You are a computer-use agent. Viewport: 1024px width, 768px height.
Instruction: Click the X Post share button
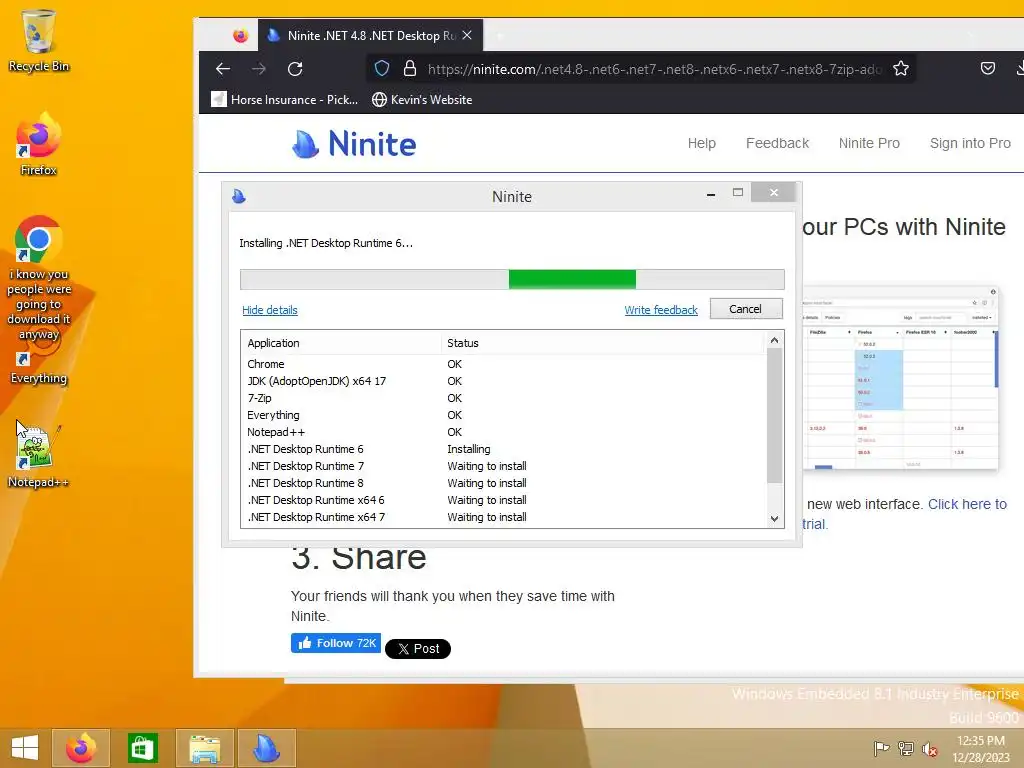[418, 648]
